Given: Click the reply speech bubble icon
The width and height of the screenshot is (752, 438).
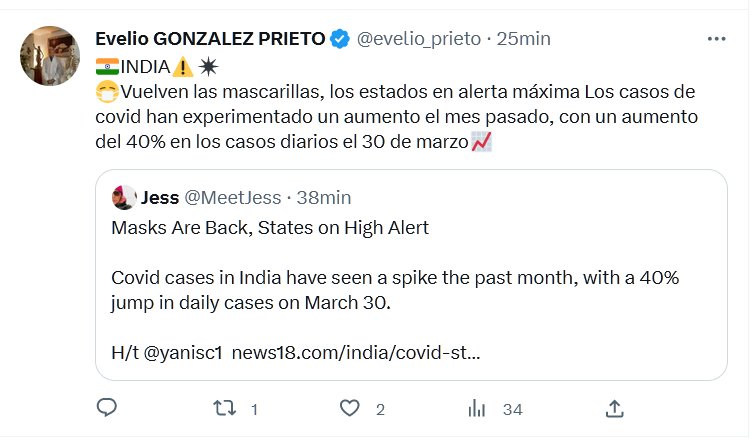Looking at the screenshot, I should pyautogui.click(x=107, y=408).
